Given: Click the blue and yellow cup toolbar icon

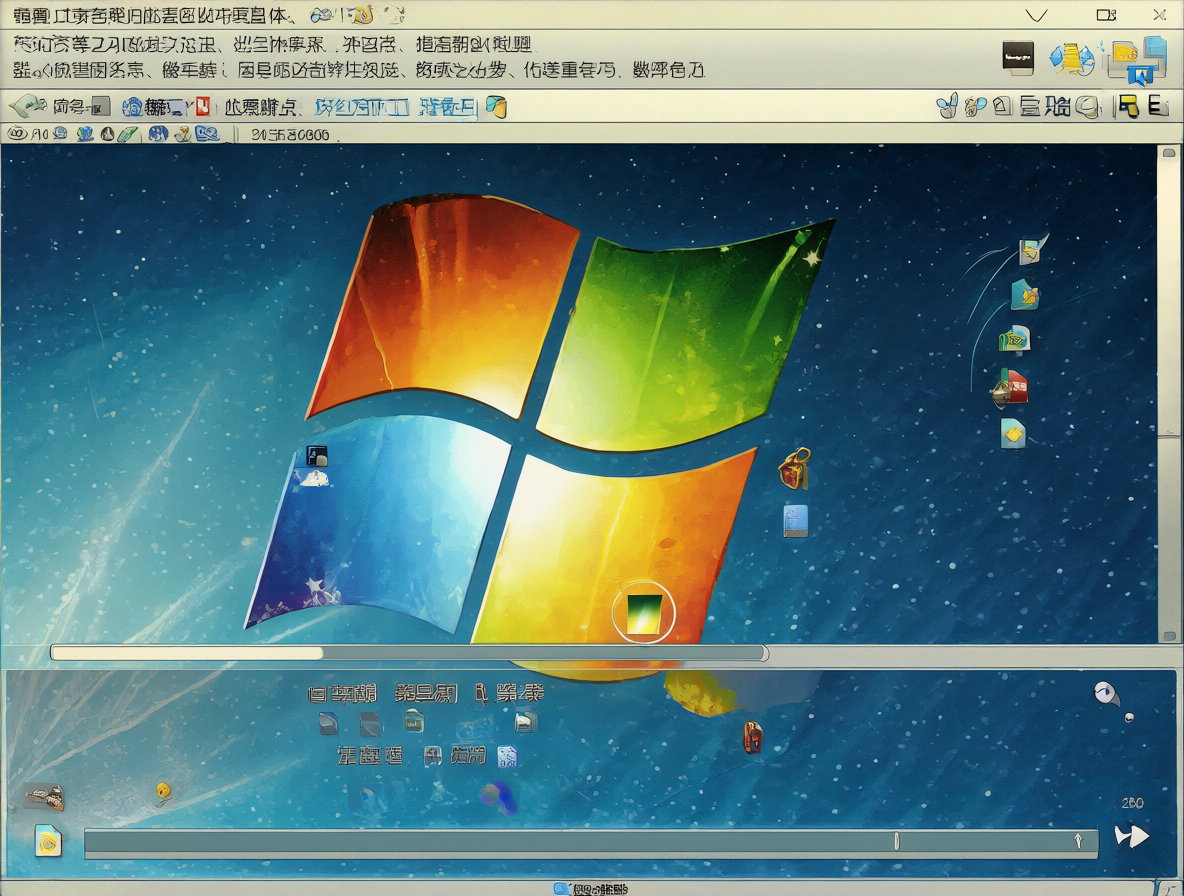Looking at the screenshot, I should tap(496, 107).
